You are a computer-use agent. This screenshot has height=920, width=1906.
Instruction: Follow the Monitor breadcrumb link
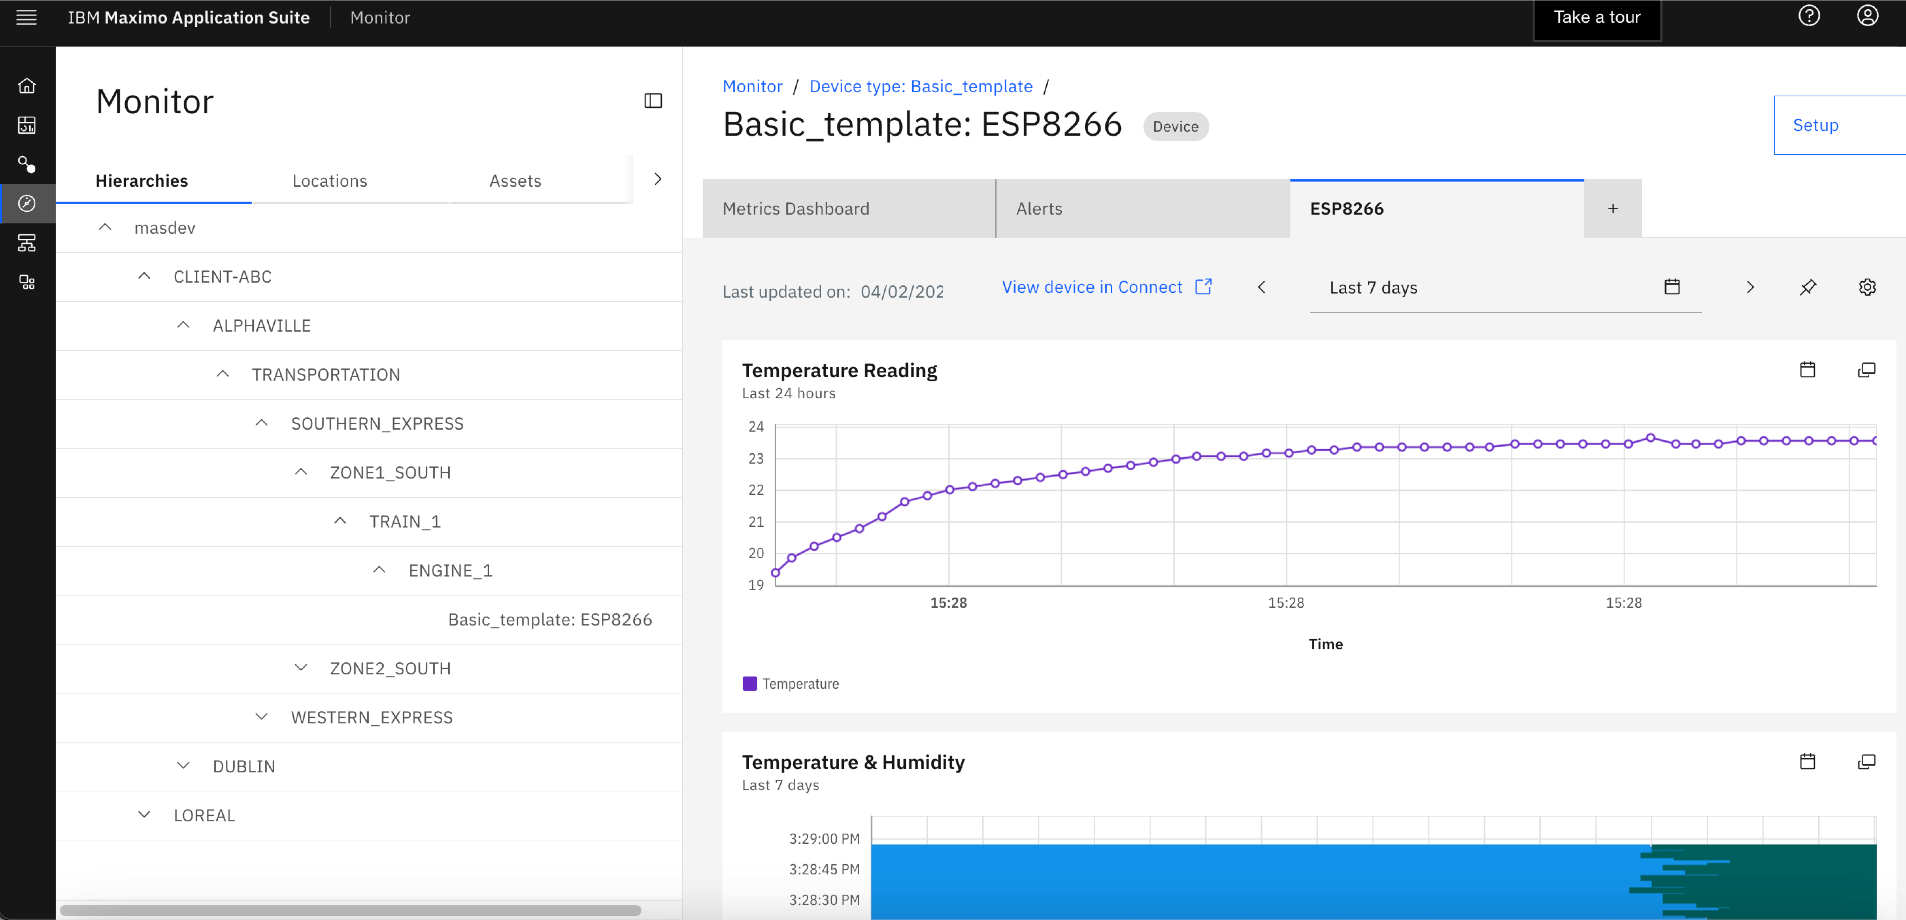pos(753,86)
